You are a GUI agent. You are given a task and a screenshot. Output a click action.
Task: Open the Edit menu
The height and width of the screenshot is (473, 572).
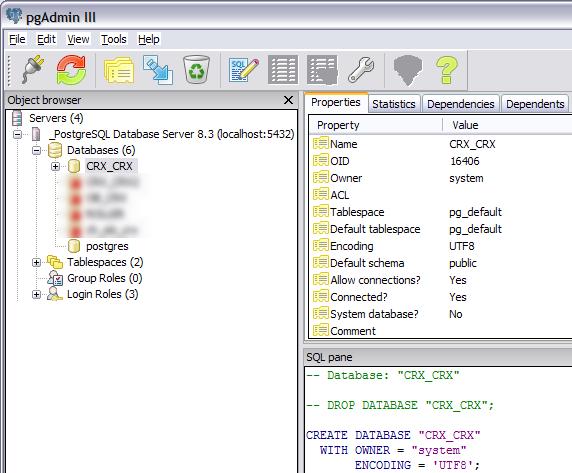pyautogui.click(x=46, y=39)
